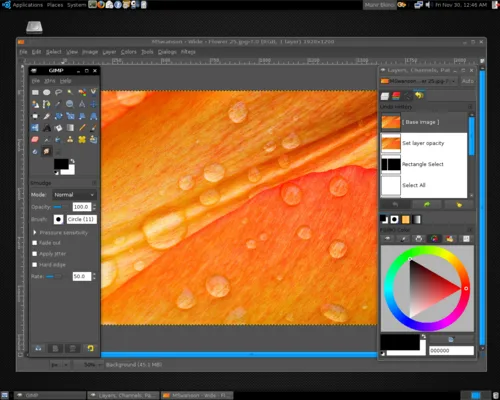Open the Layer menu
The image size is (500, 400).
pyautogui.click(x=109, y=52)
